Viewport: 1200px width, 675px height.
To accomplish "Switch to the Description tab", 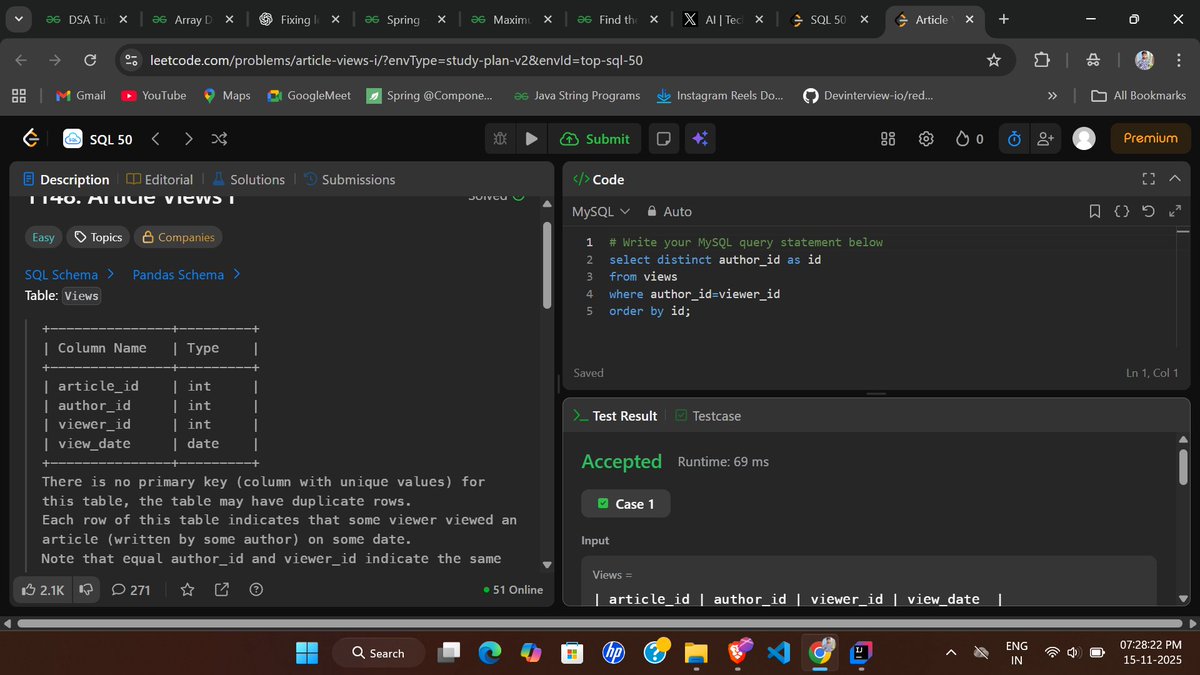I will coord(66,179).
